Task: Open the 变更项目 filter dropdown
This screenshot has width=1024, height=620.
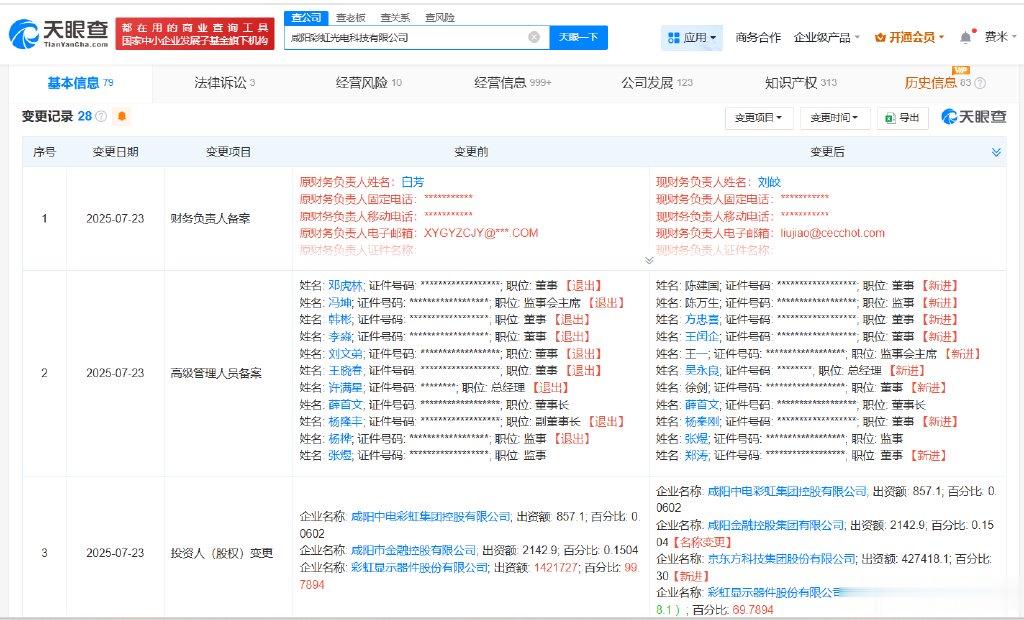Action: click(759, 118)
